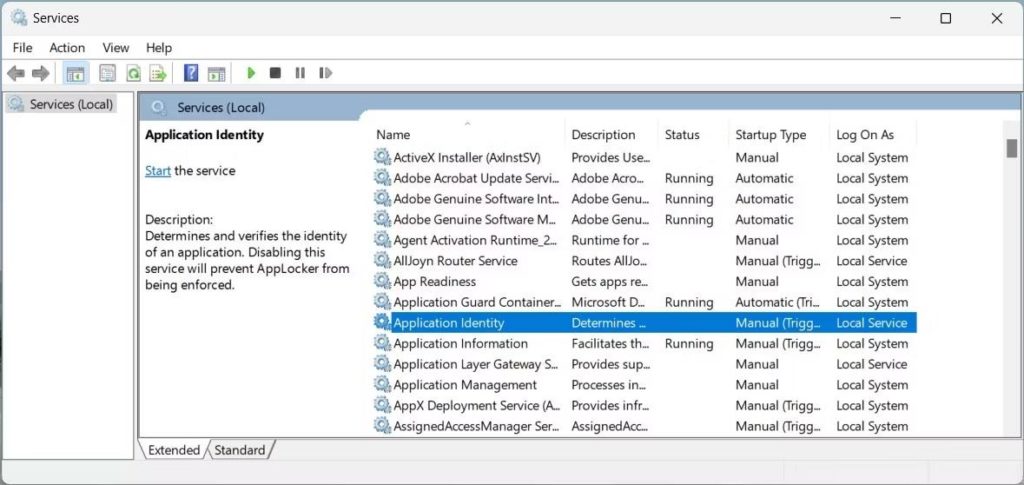
Task: Switch to the Standard tab
Action: pyautogui.click(x=240, y=450)
